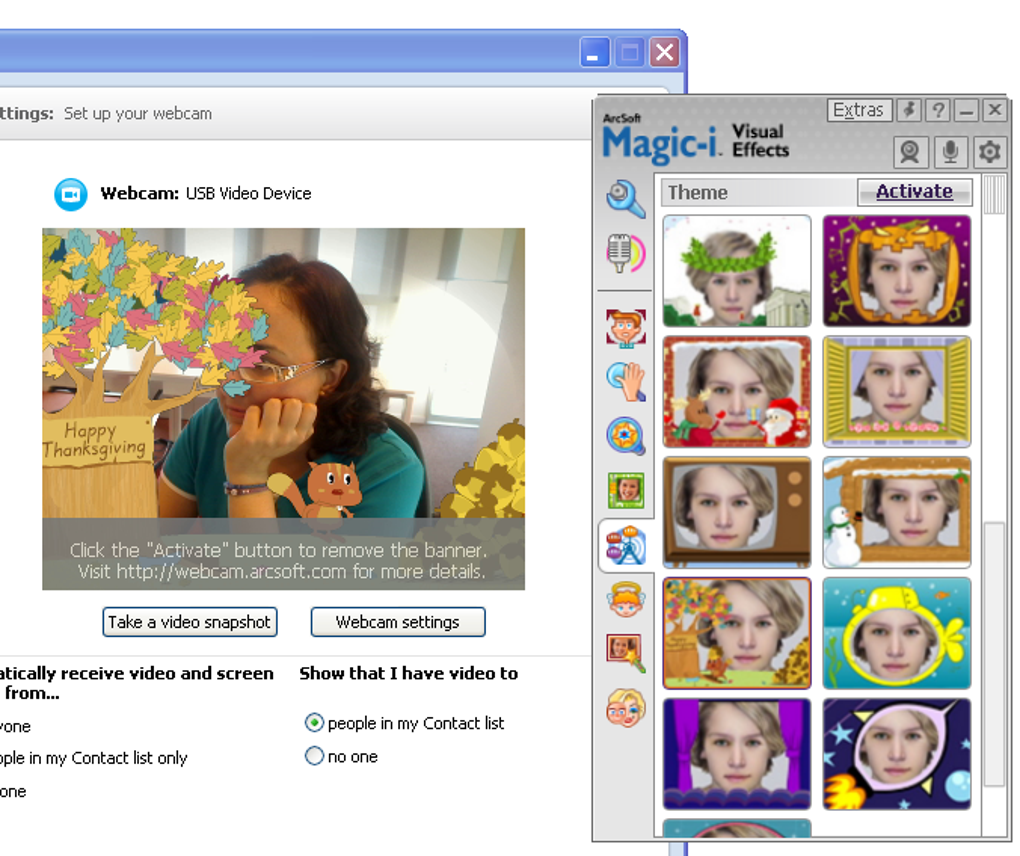This screenshot has height=856, width=1020.
Task: Open Magic-i settings gear icon
Action: pyautogui.click(x=989, y=152)
